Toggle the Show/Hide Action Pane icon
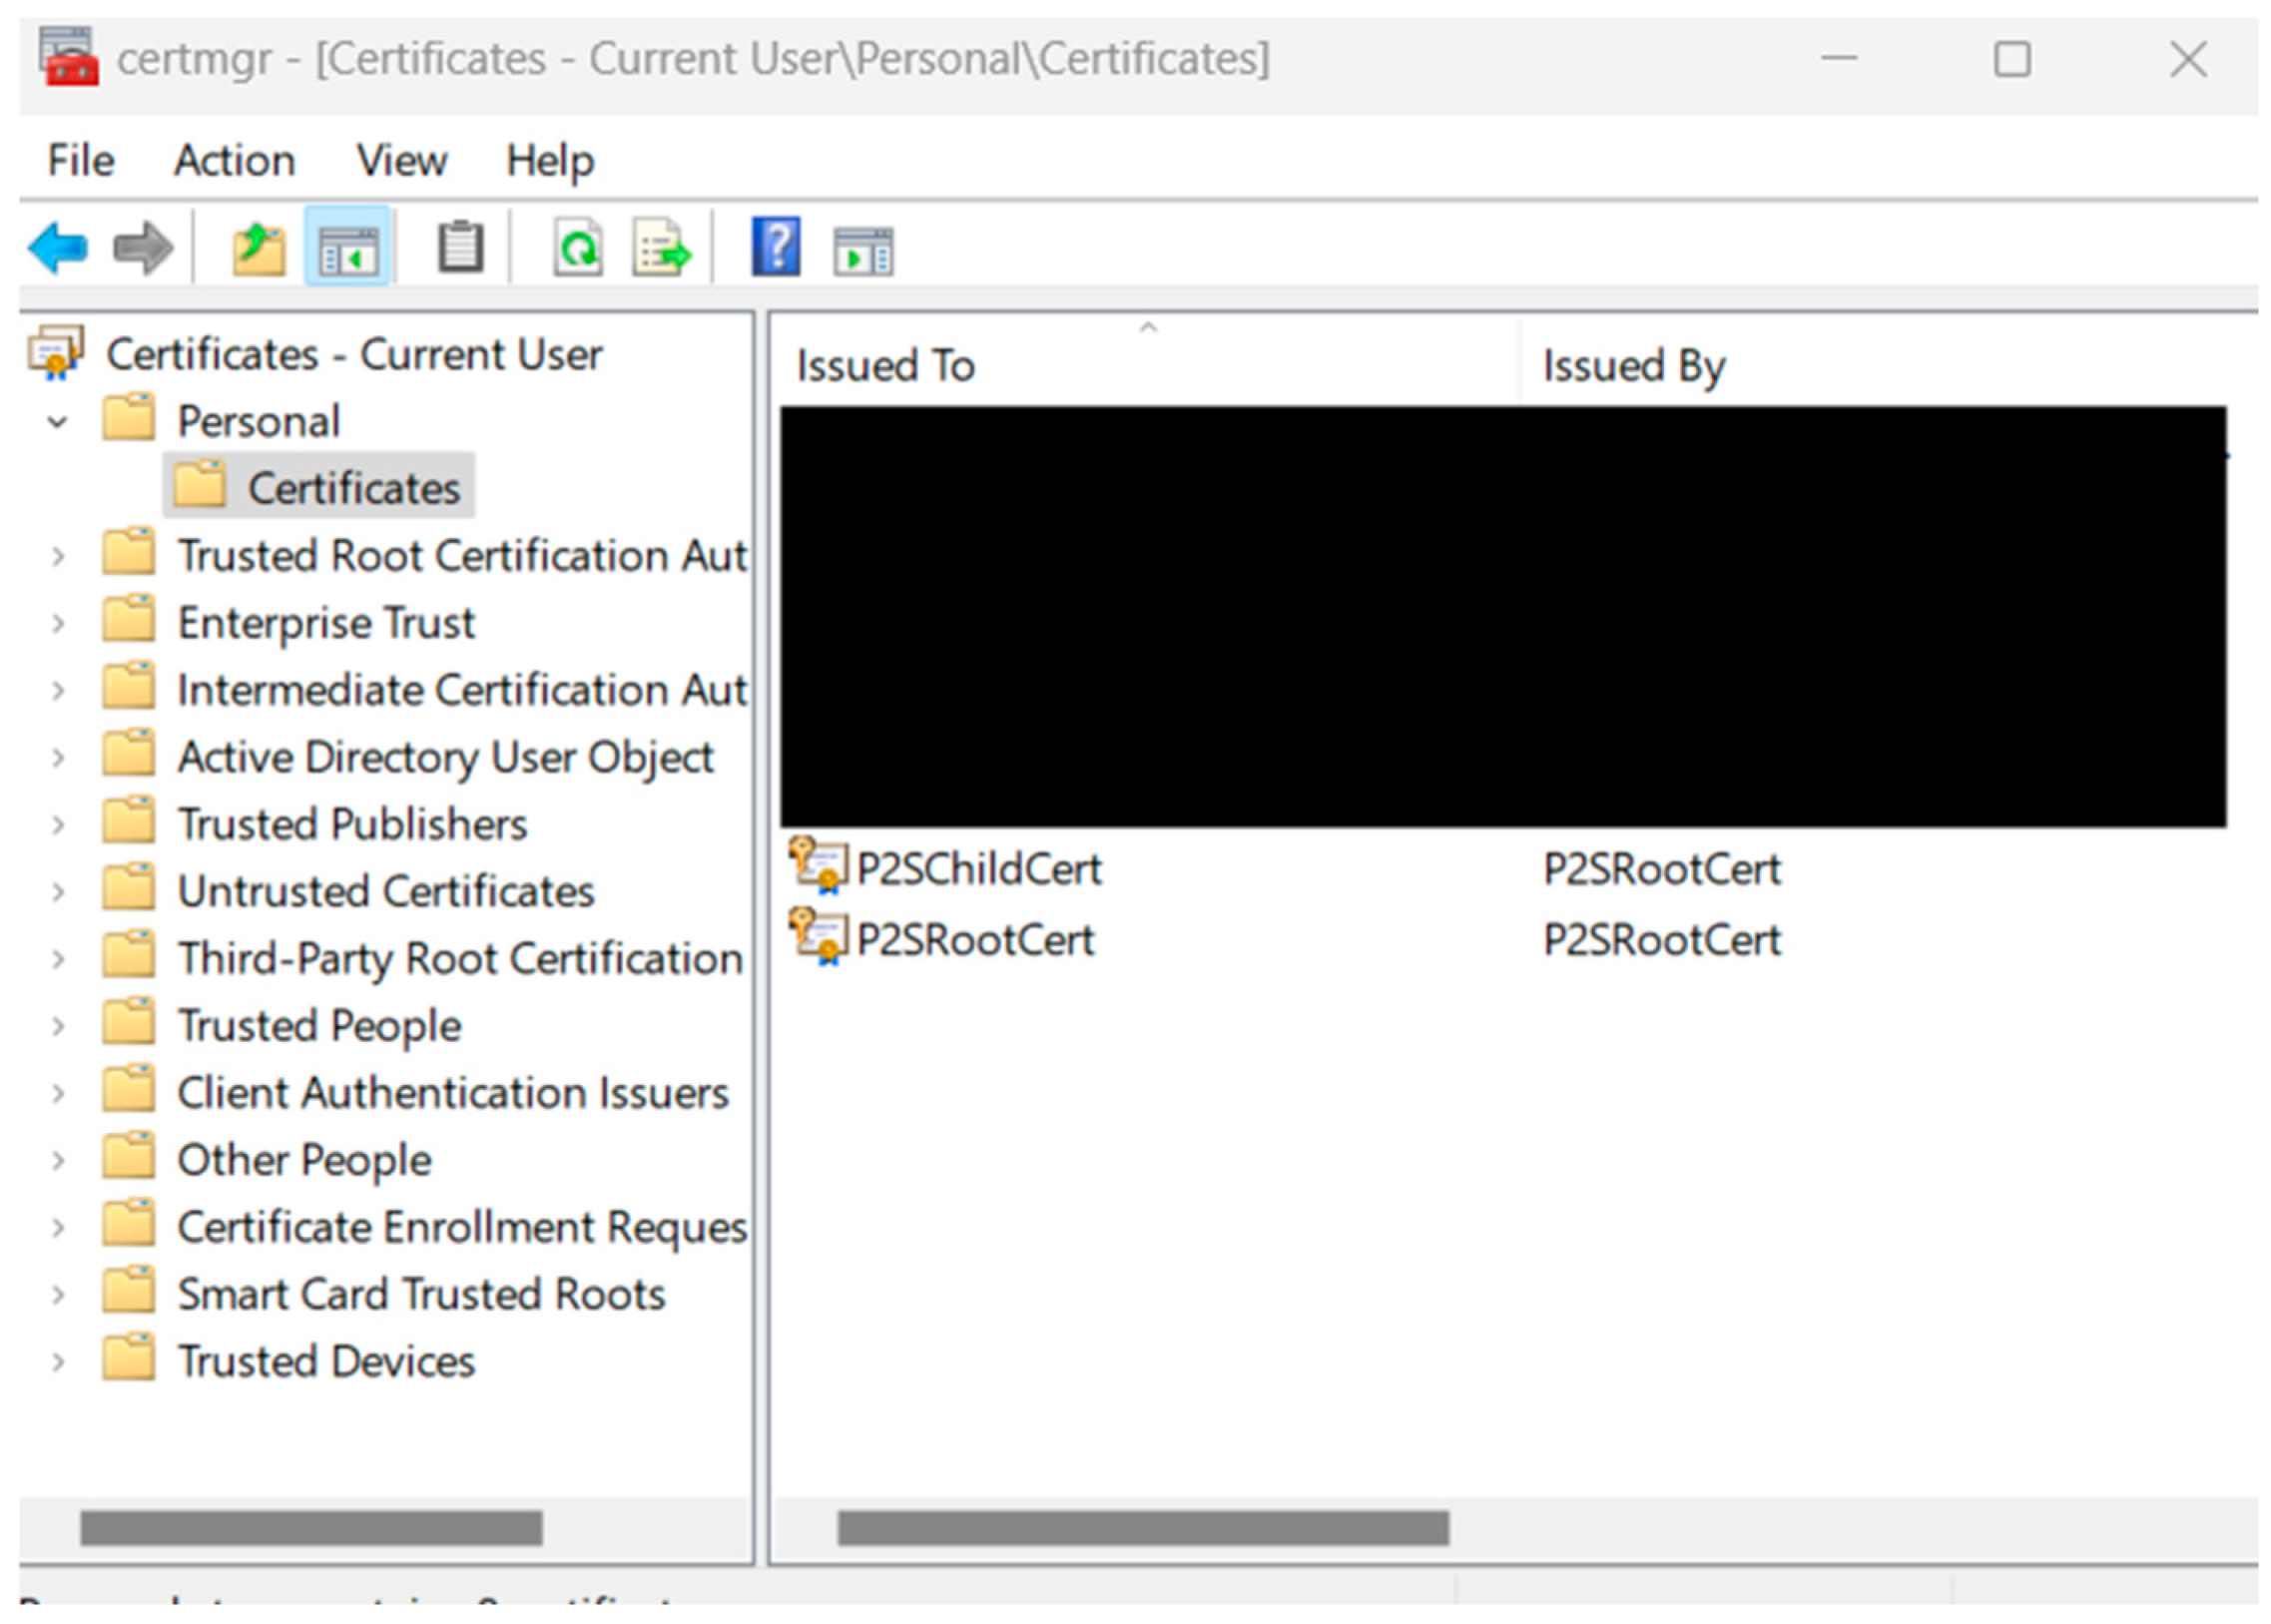The height and width of the screenshot is (1624, 2271). click(863, 250)
